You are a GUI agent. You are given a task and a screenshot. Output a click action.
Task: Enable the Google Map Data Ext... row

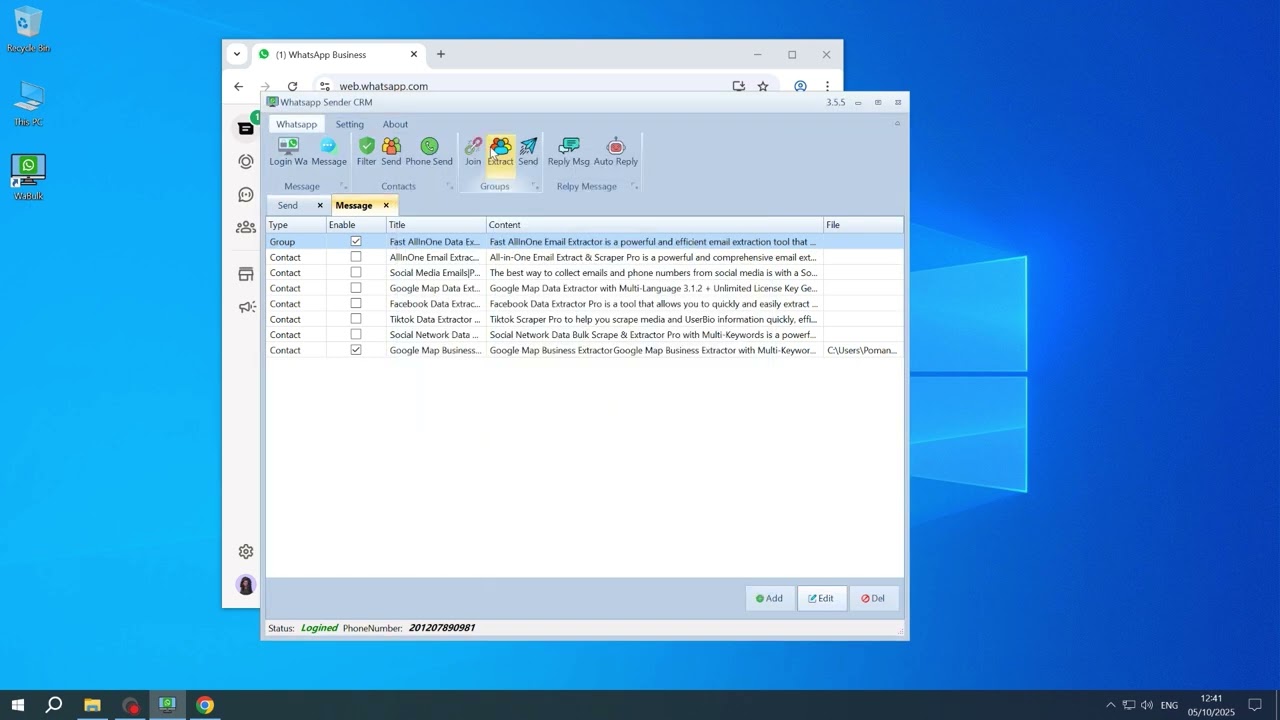[356, 288]
